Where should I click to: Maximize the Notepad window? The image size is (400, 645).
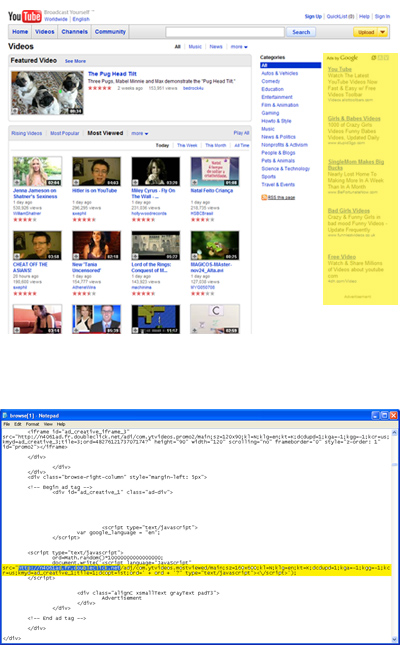tap(384, 416)
